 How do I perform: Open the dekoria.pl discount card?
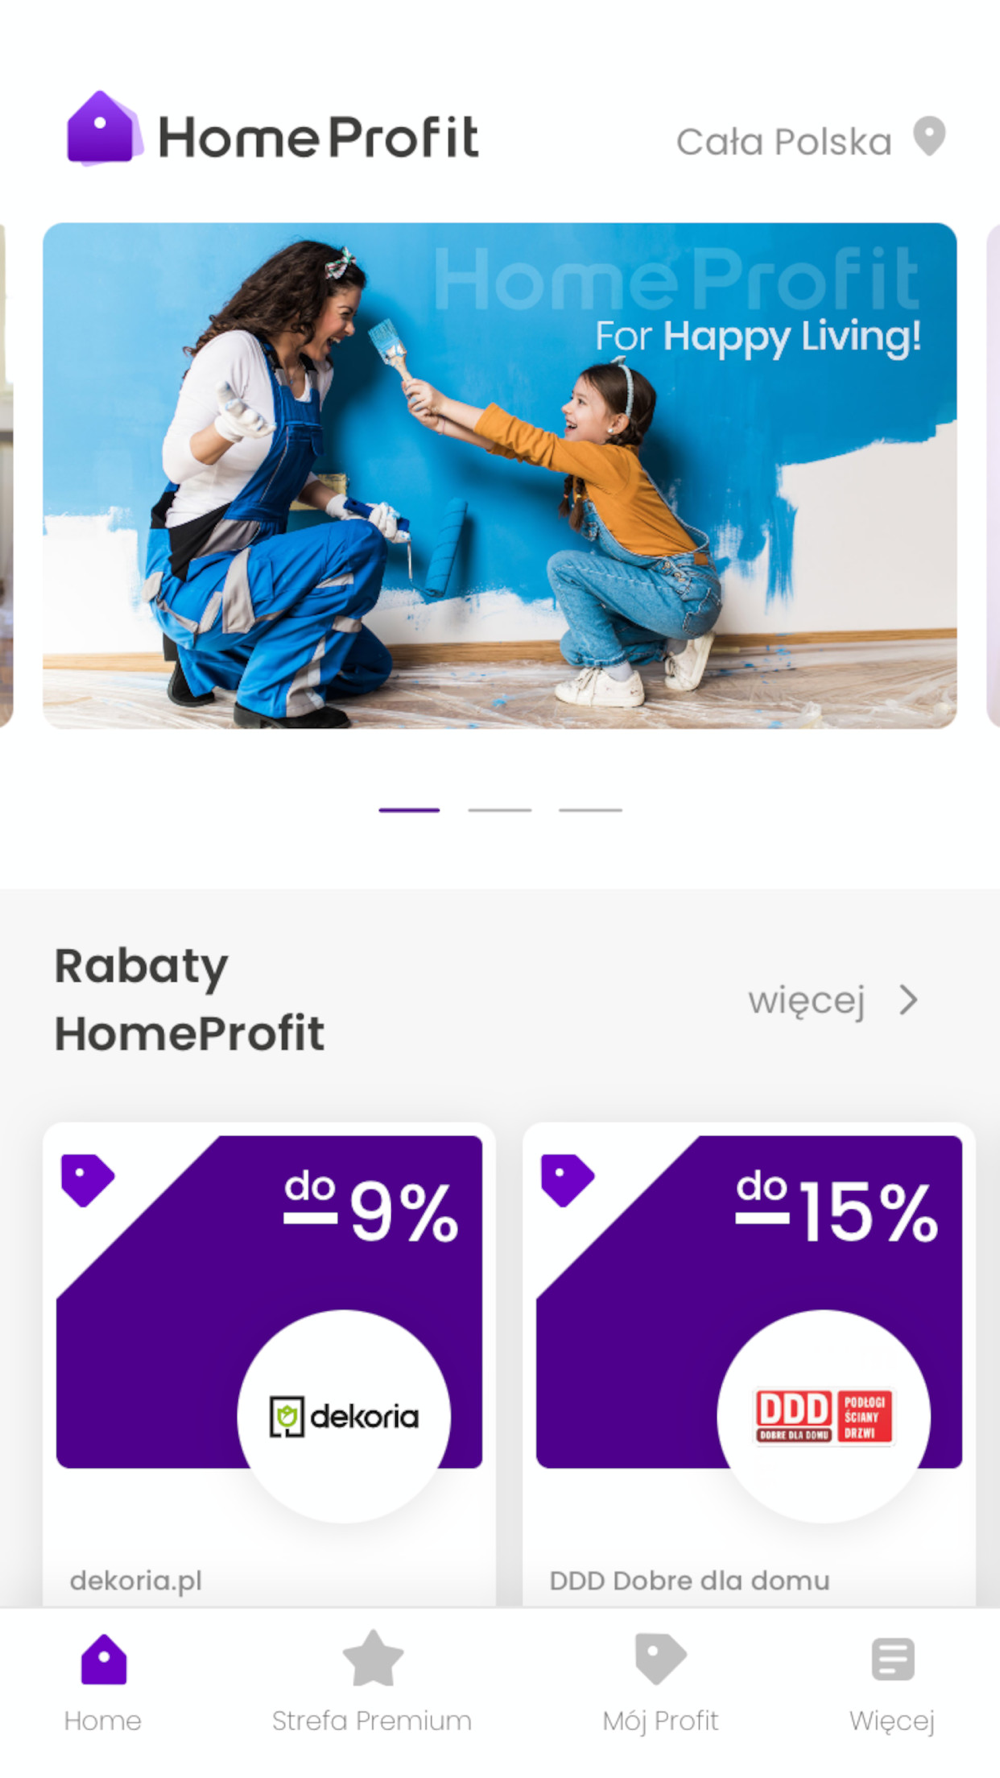pos(269,1365)
